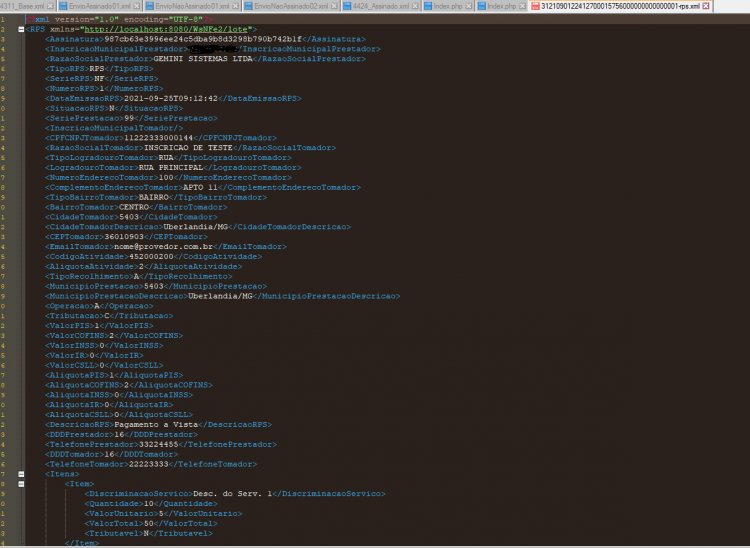Click Uberlandia/MG in CidadeTomadorDescricao line
Image resolution: width=750 pixels, height=548 pixels.
click(196, 227)
